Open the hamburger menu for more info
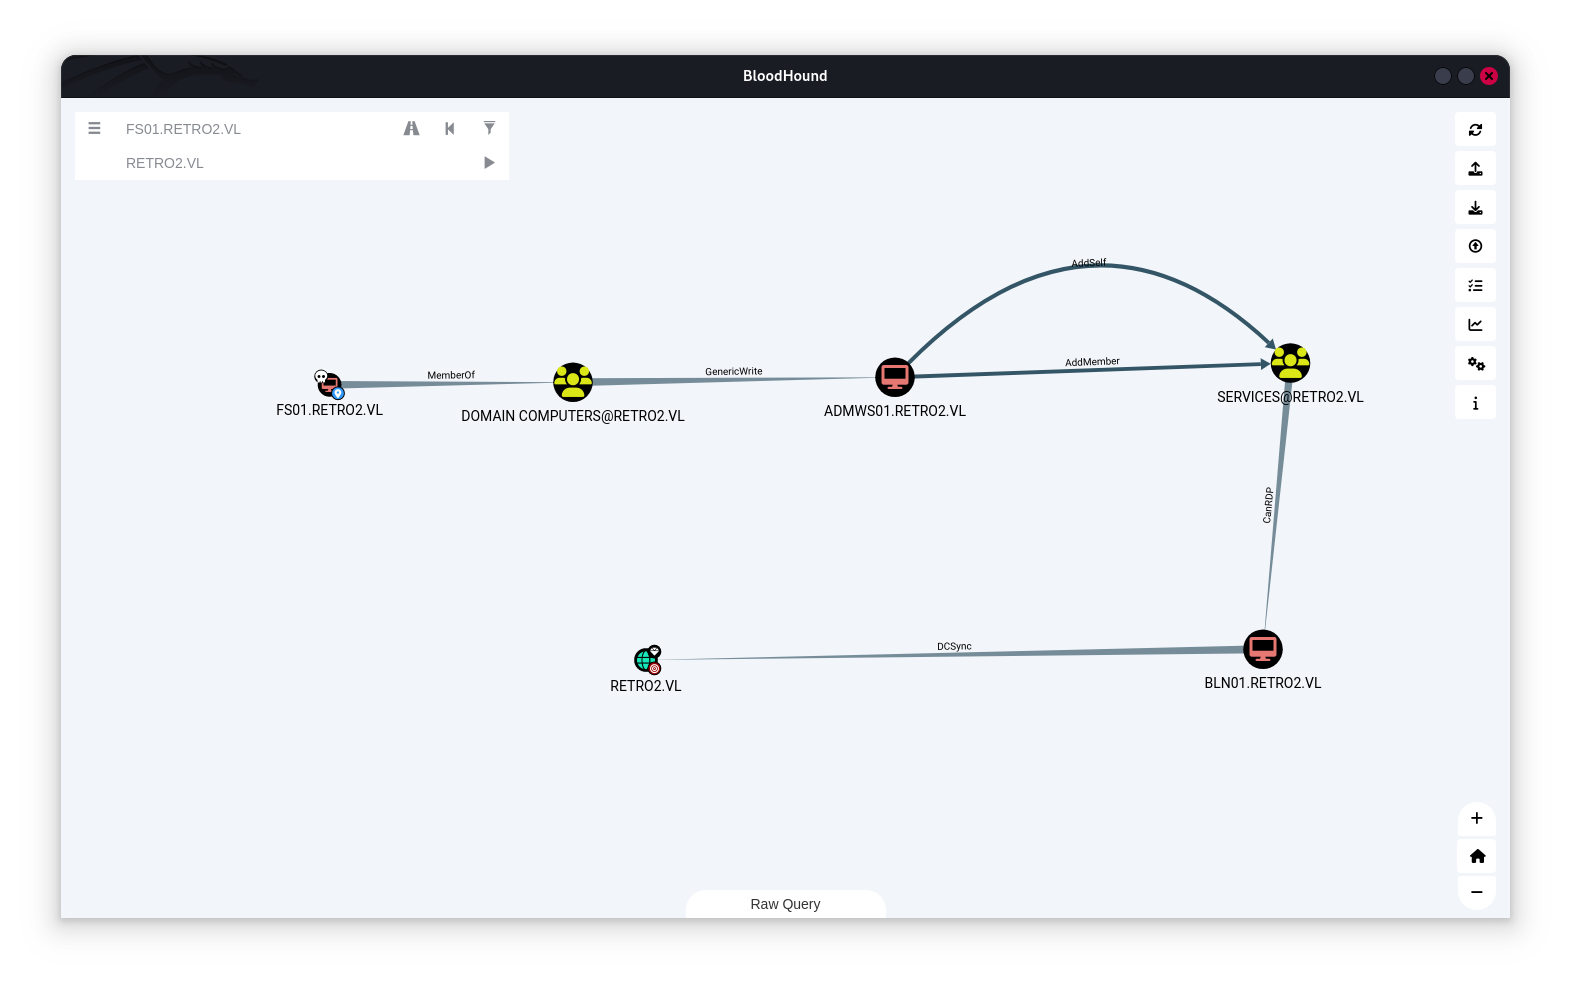 [x=95, y=128]
